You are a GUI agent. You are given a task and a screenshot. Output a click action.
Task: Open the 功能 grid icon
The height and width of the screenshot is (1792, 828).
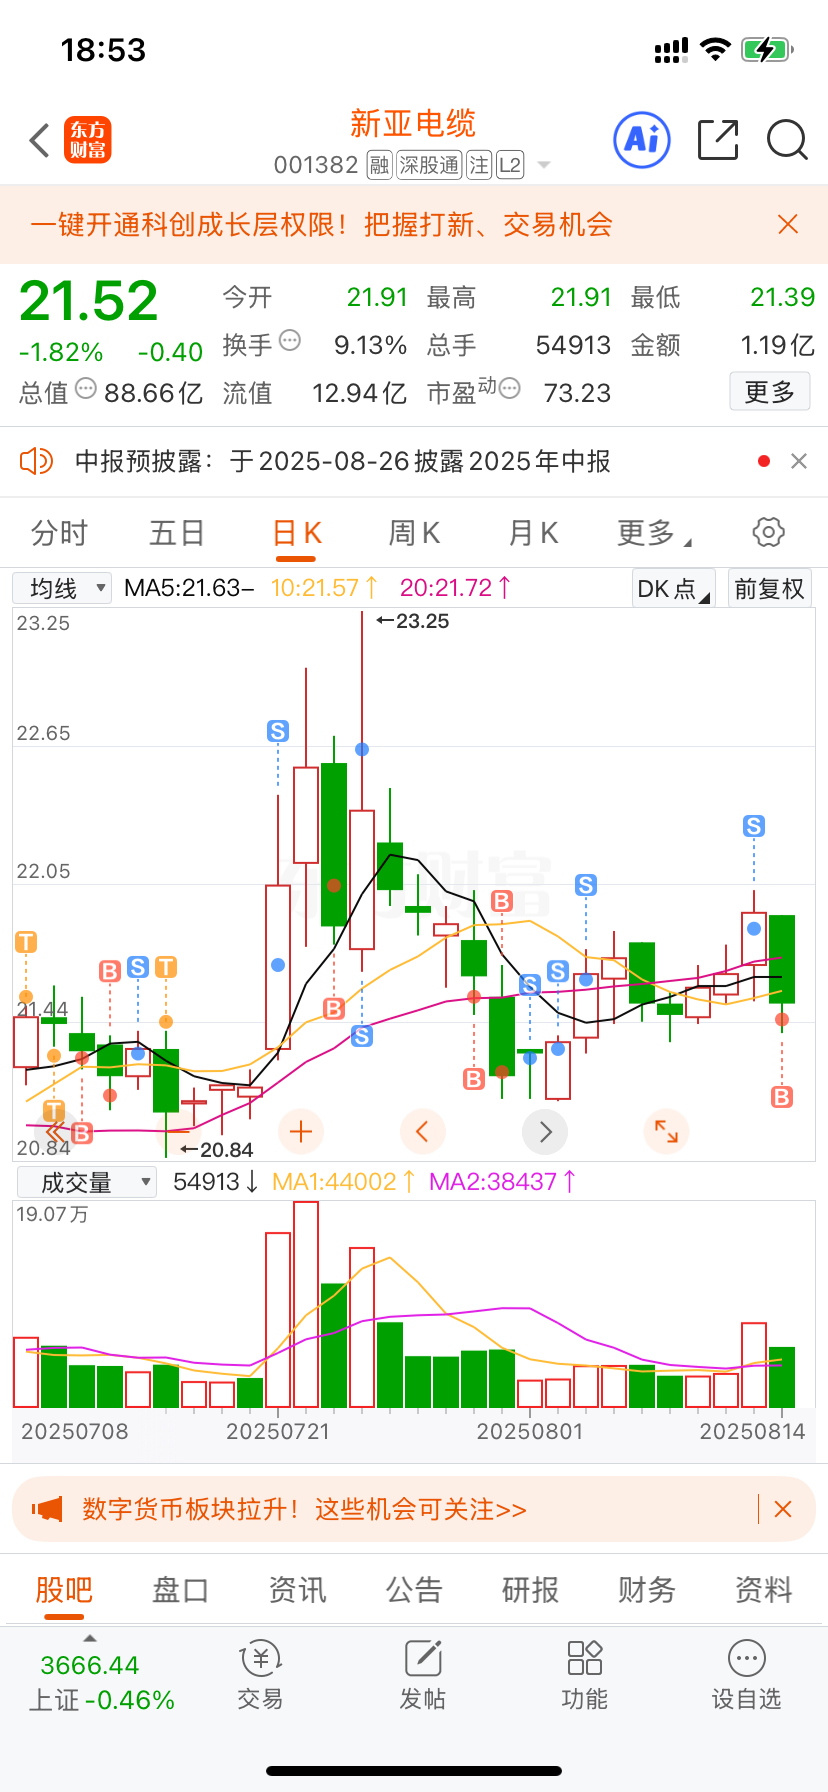584,1657
